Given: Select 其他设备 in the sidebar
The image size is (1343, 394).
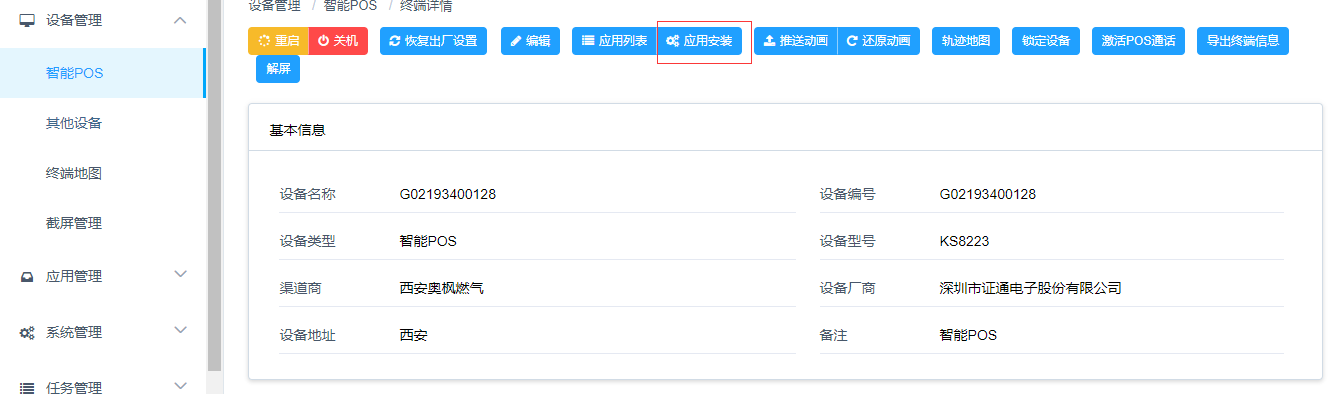Looking at the screenshot, I should click(74, 123).
